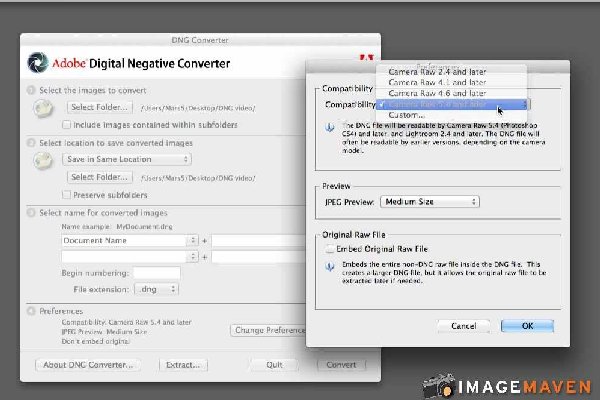
Task: Confirm Preferences with OK
Action: tap(527, 326)
